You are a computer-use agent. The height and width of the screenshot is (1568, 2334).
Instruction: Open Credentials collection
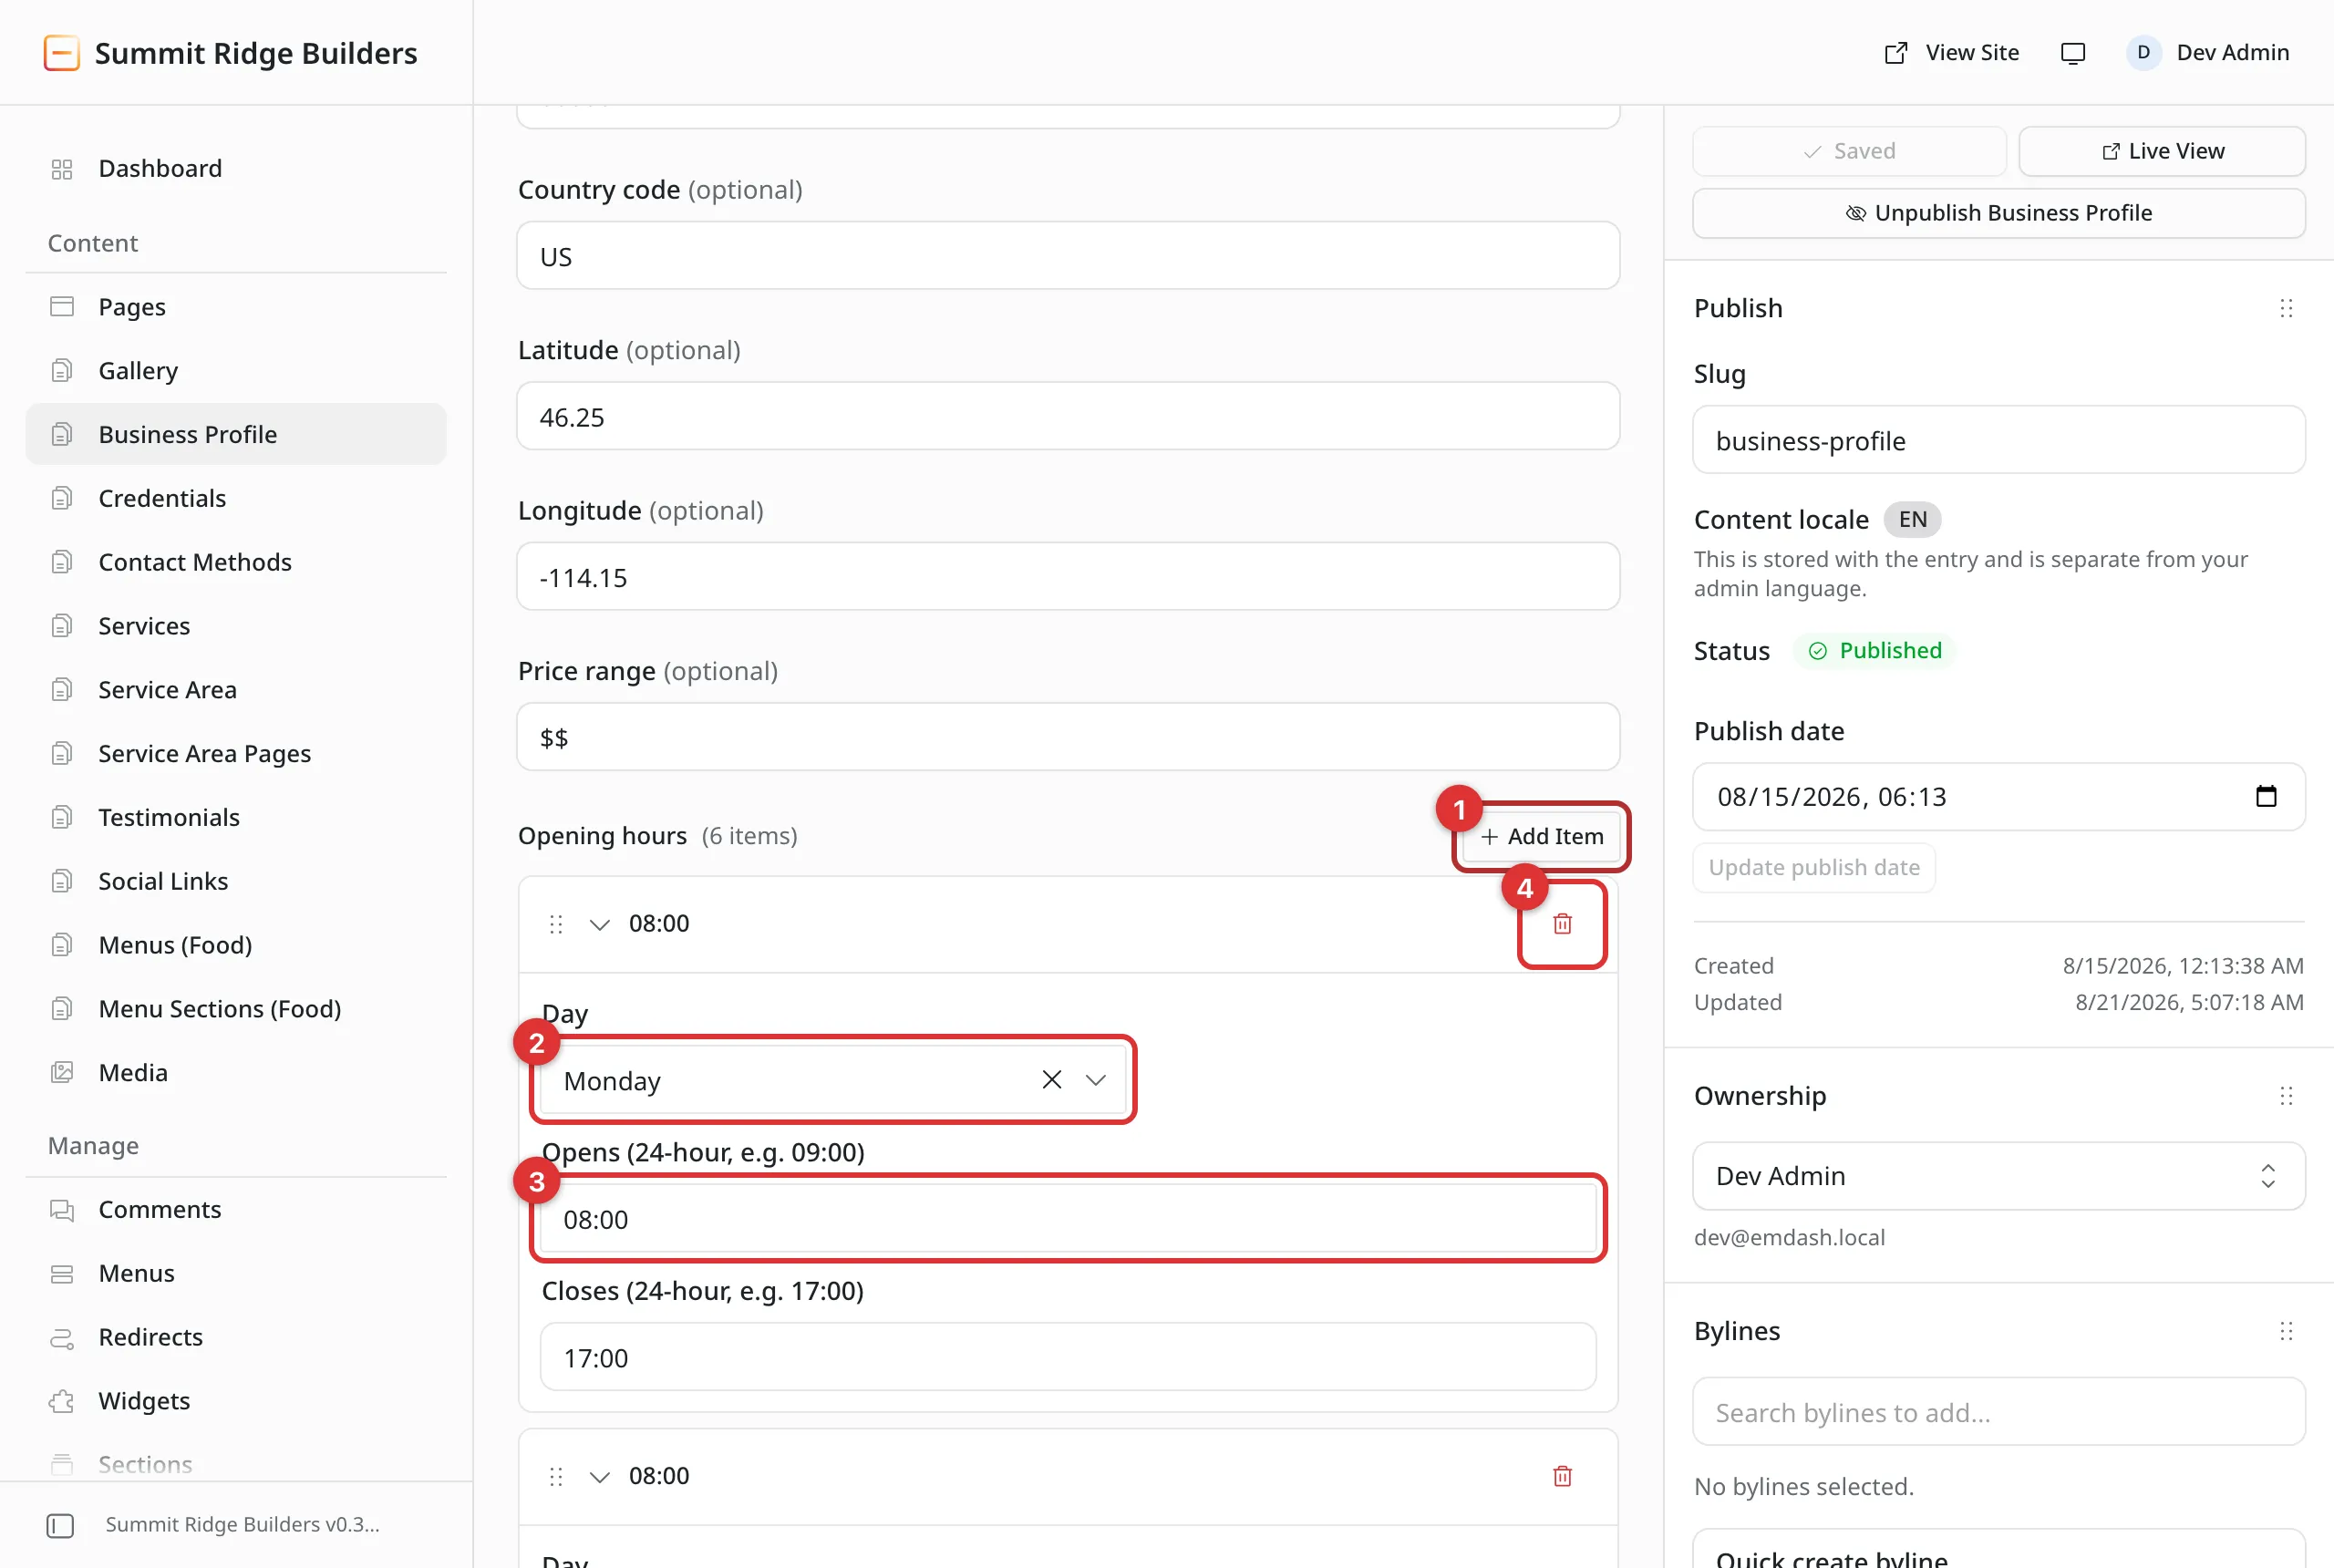[x=236, y=498]
